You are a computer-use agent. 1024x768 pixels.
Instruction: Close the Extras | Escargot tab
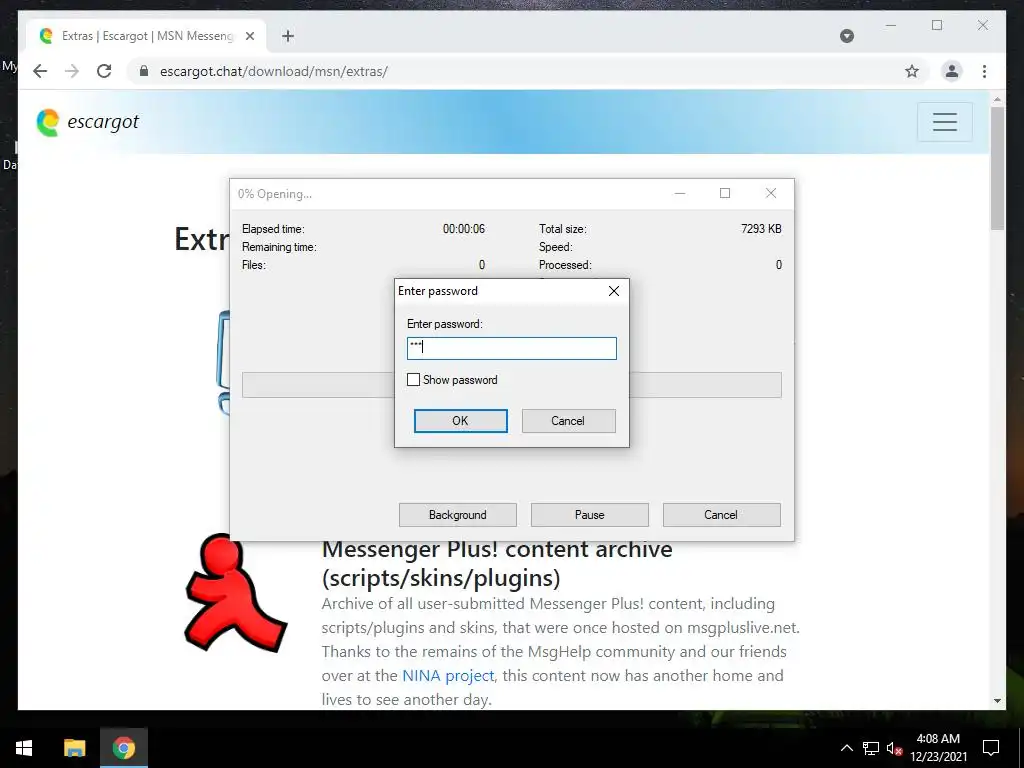pyautogui.click(x=249, y=36)
